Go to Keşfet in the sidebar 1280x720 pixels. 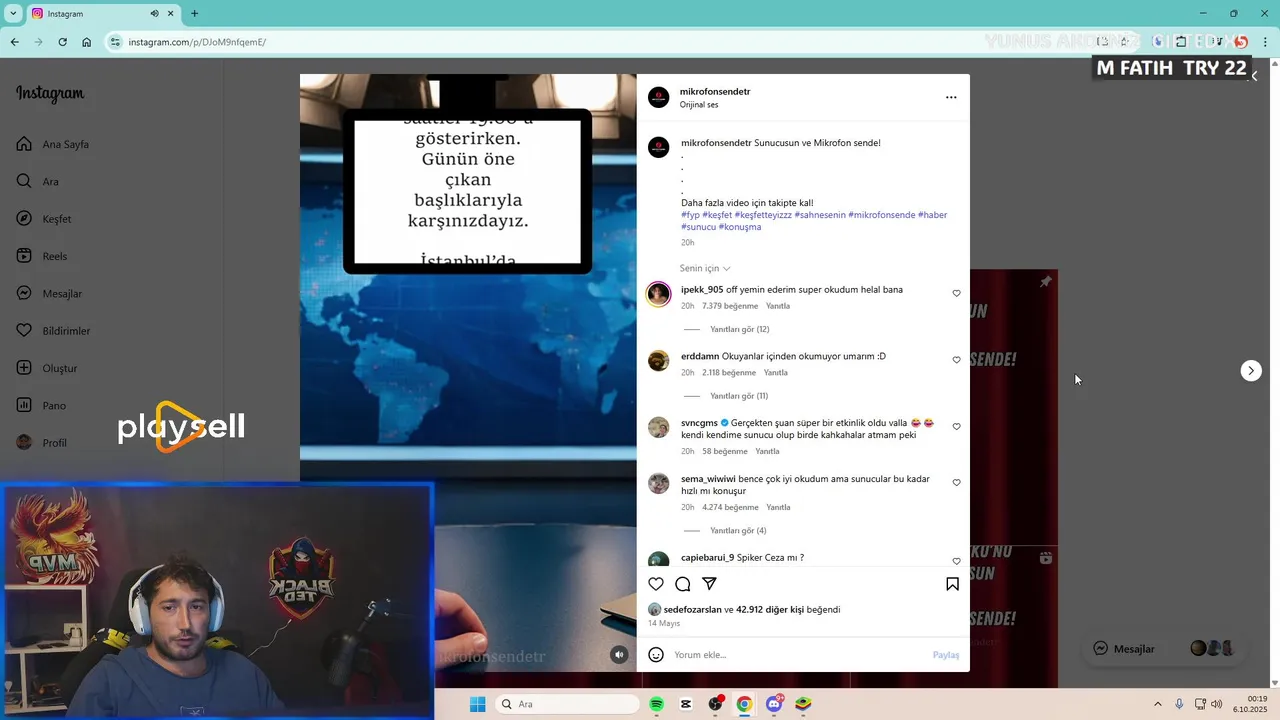click(44, 219)
